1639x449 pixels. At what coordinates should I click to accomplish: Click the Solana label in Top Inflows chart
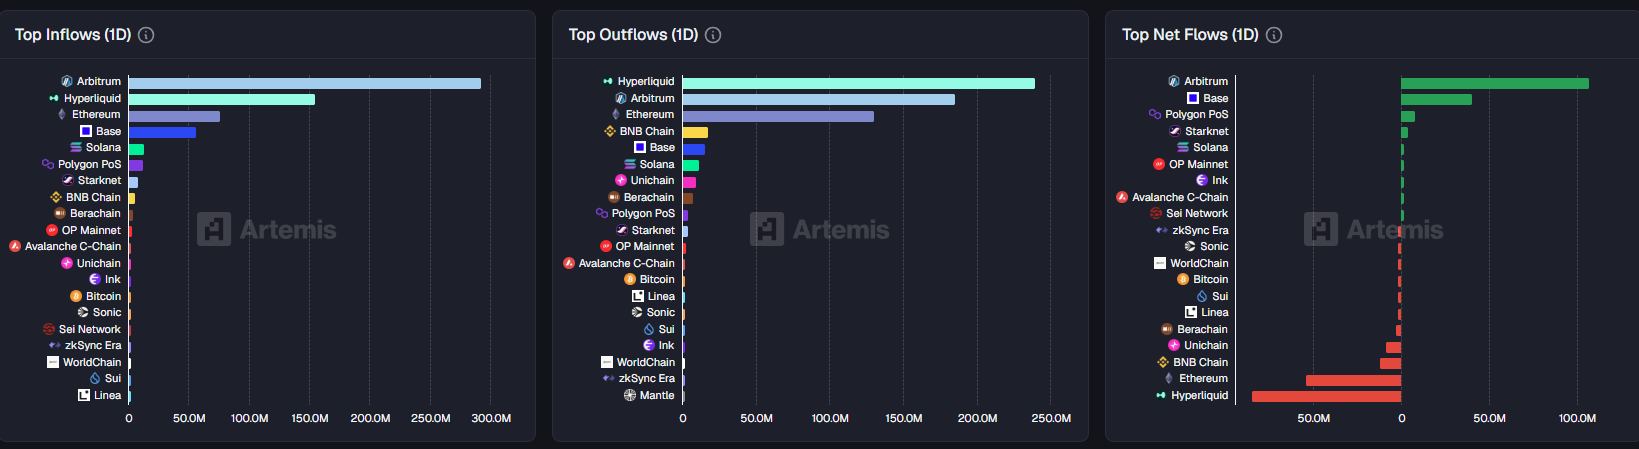pos(103,147)
